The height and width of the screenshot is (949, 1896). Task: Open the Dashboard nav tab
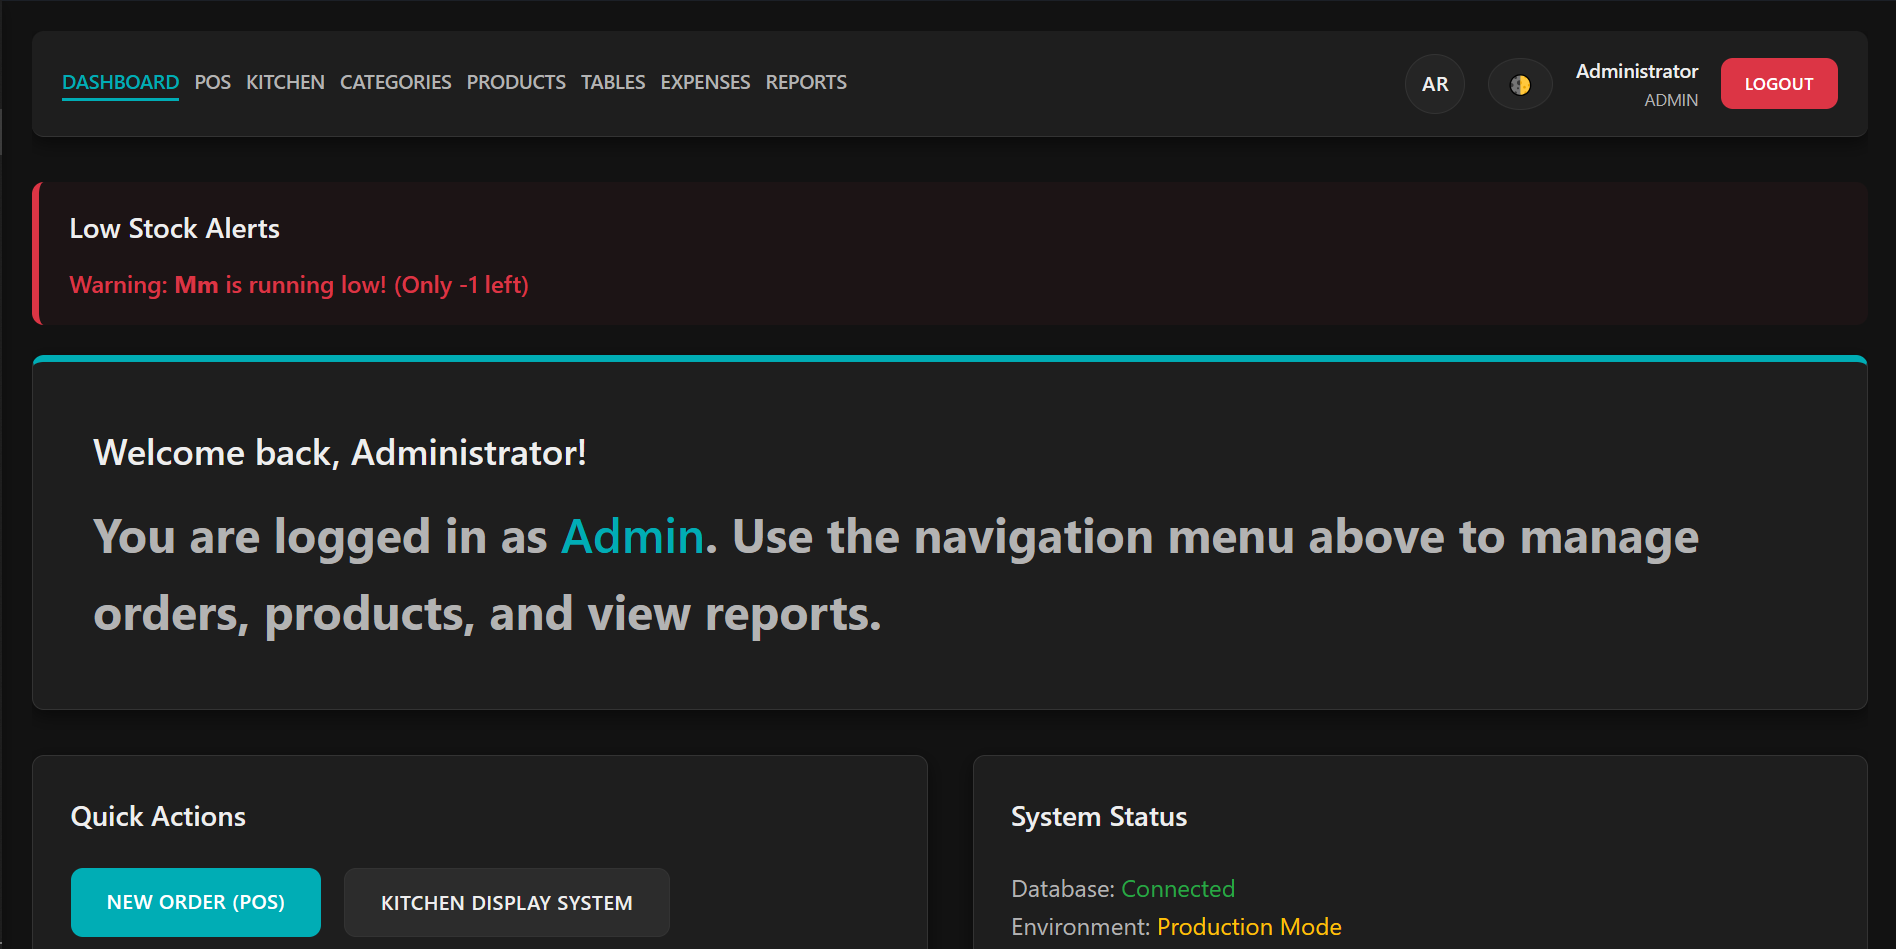(120, 83)
